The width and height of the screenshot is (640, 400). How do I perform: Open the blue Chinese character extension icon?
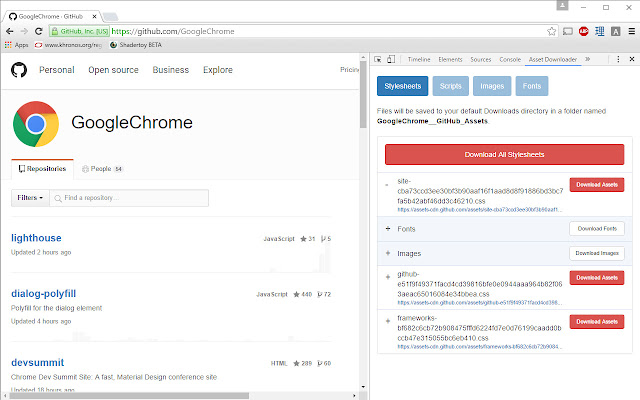tap(600, 31)
